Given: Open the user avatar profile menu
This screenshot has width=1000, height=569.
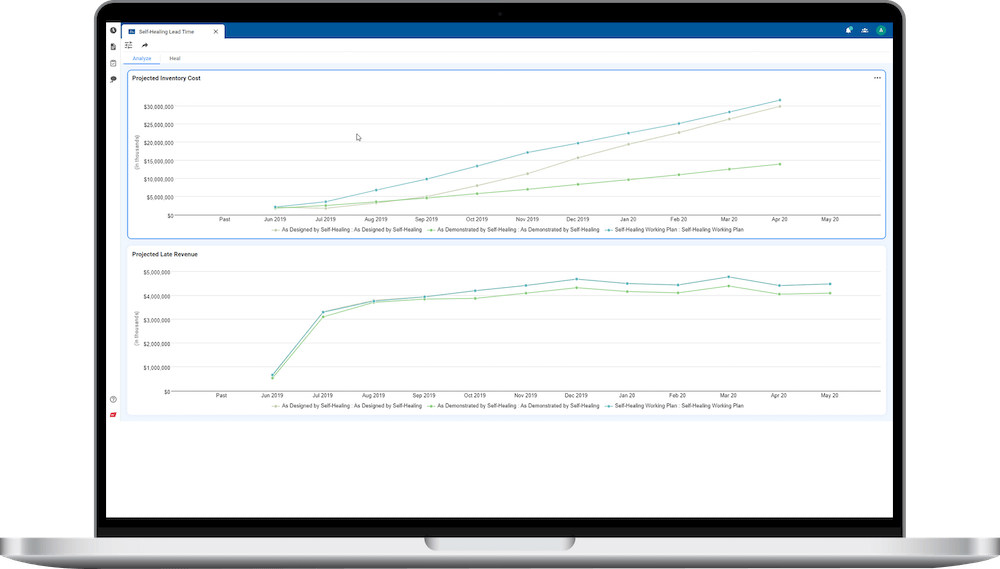Looking at the screenshot, I should (881, 31).
